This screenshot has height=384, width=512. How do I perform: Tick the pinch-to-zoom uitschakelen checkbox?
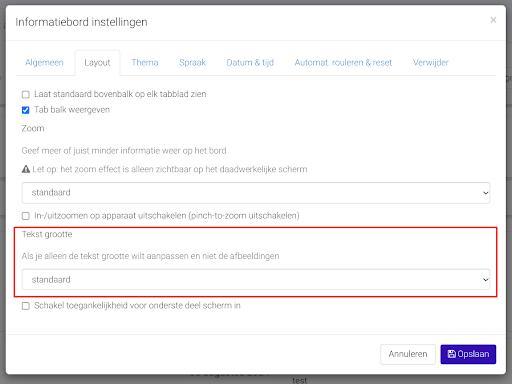point(26,216)
